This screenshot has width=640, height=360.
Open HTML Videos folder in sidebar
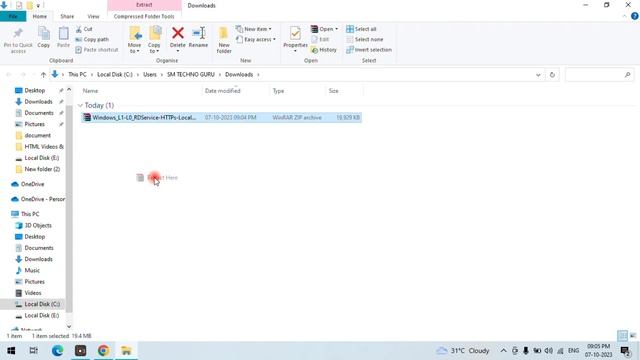coord(44,147)
